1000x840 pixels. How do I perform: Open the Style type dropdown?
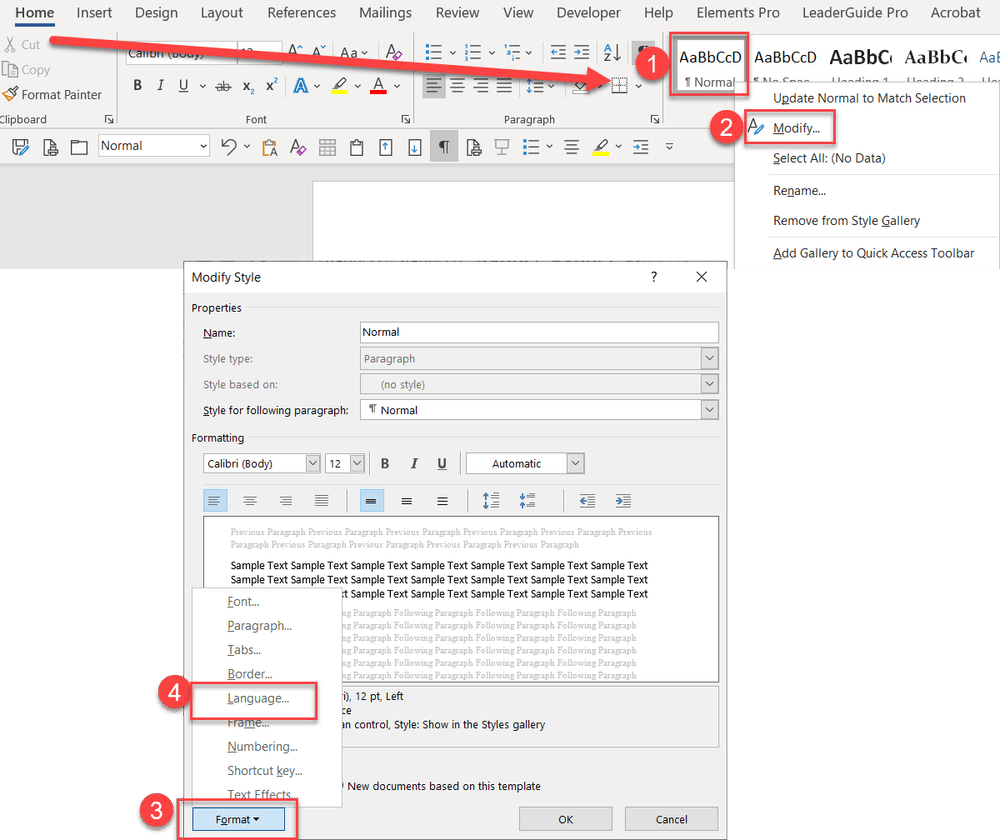(709, 358)
